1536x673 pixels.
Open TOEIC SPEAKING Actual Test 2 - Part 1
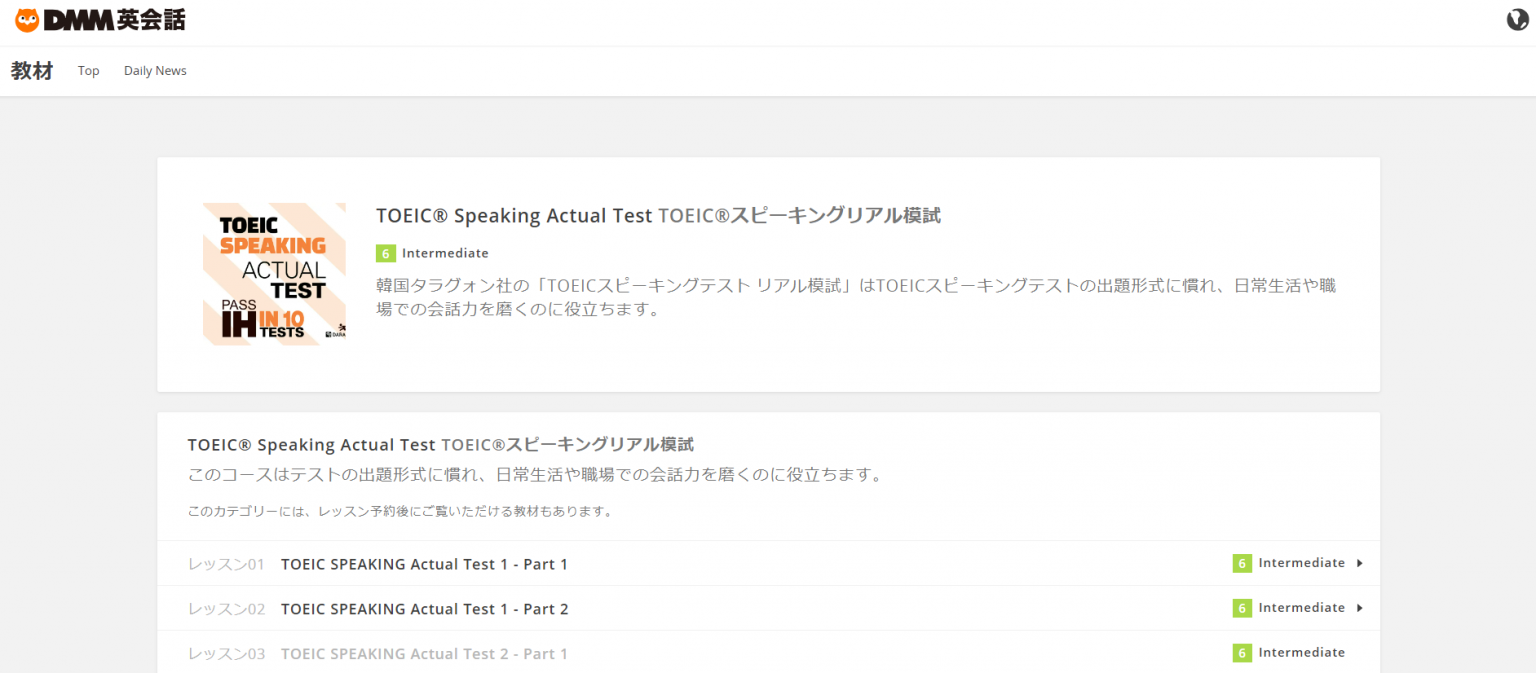point(424,654)
